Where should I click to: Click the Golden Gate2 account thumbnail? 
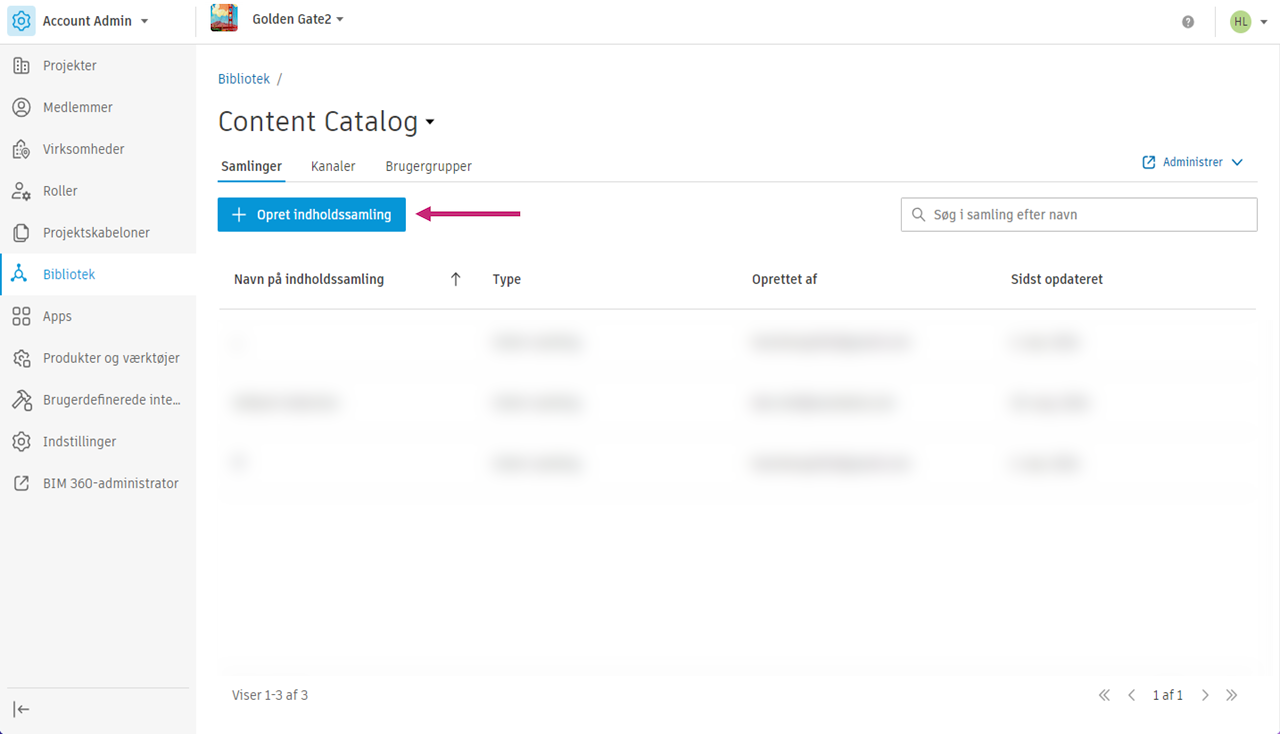click(x=224, y=19)
